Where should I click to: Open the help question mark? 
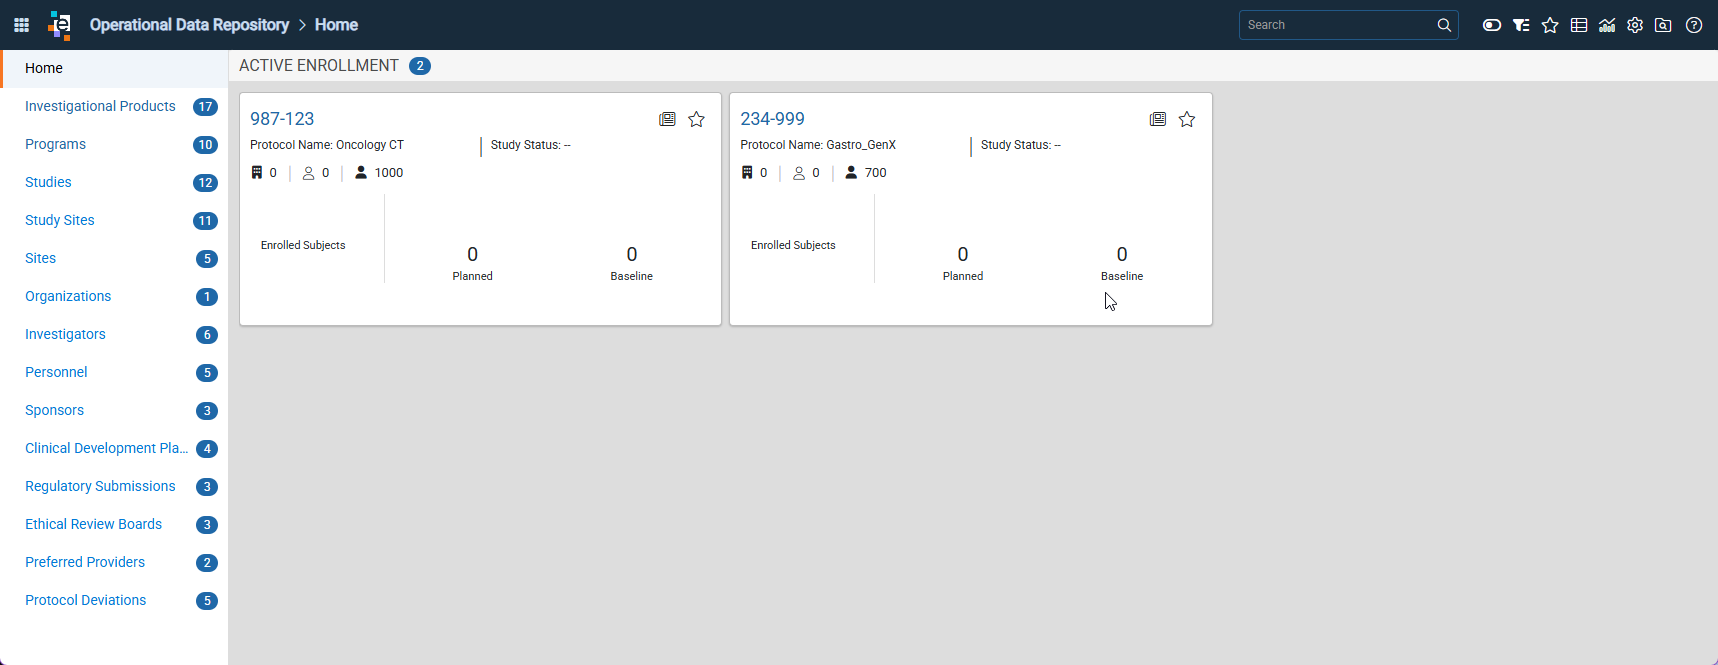(1694, 25)
